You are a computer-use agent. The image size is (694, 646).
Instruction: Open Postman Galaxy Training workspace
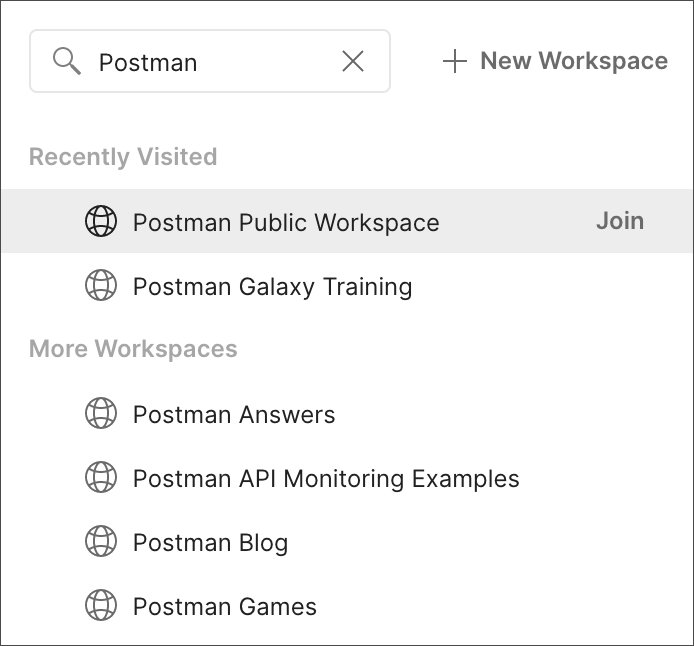click(x=273, y=286)
